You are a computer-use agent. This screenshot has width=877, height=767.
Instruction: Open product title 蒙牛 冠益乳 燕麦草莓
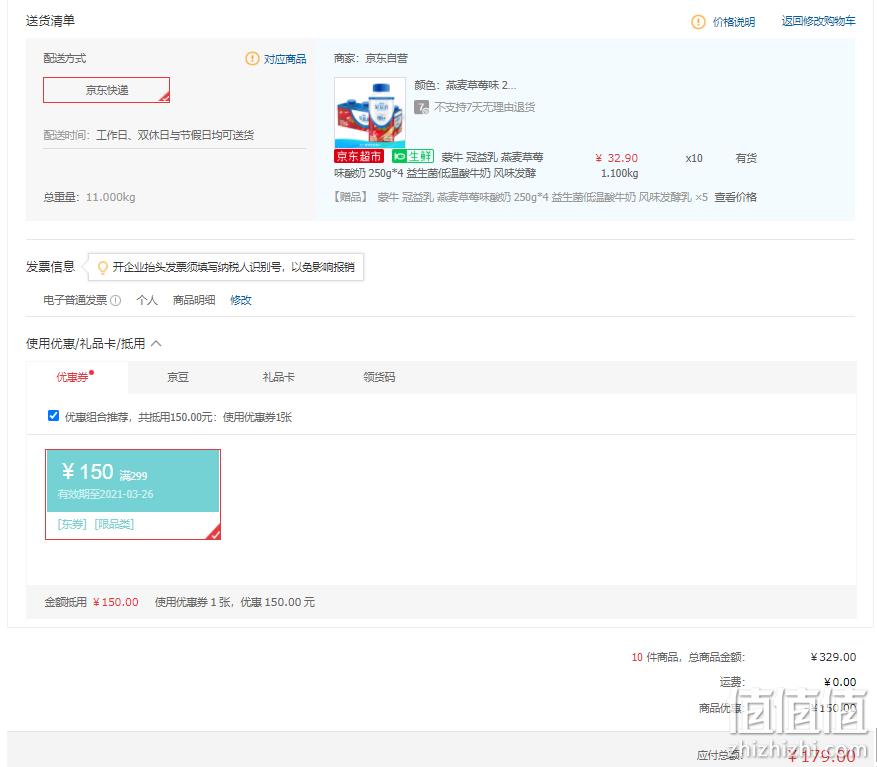point(492,157)
